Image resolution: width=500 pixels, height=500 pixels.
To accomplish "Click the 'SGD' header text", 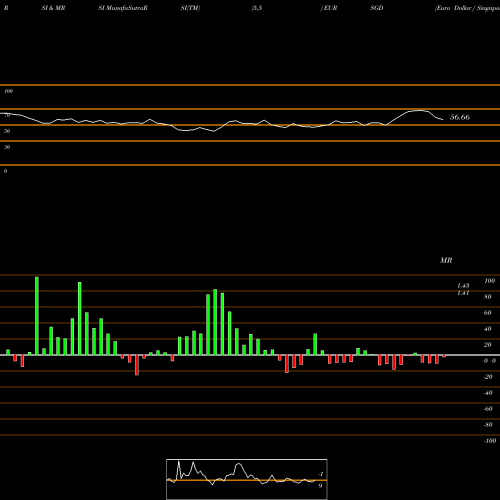I will [x=377, y=8].
